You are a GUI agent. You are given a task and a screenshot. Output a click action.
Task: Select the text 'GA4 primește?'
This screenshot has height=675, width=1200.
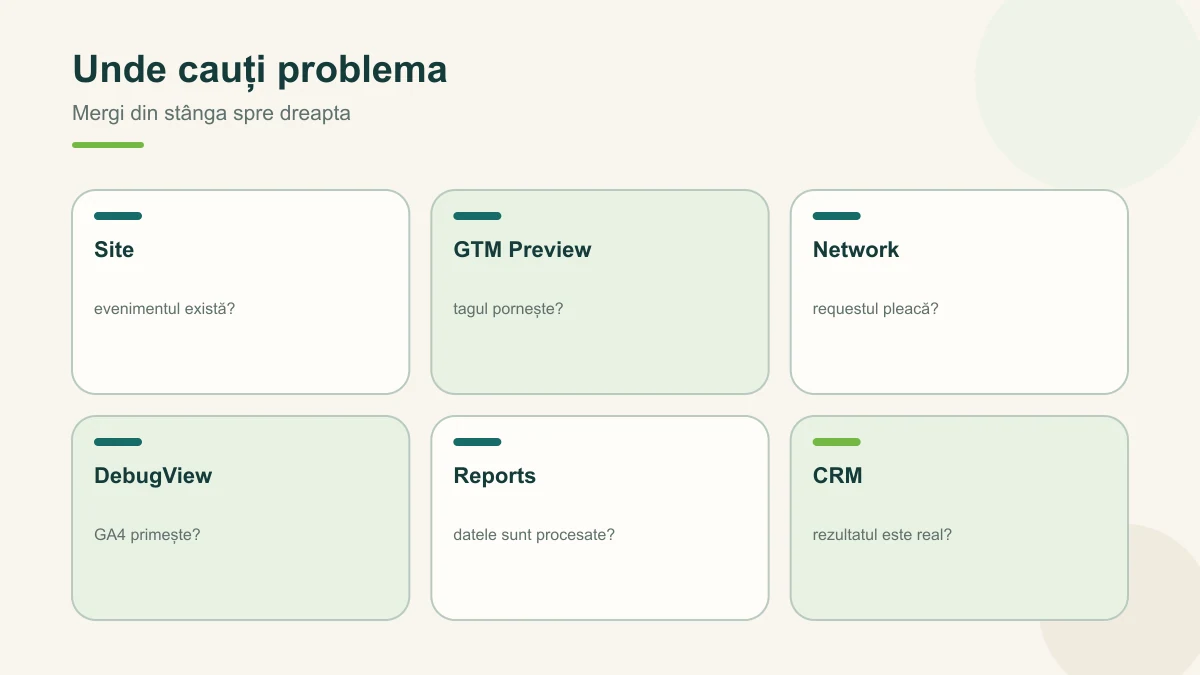click(x=147, y=535)
